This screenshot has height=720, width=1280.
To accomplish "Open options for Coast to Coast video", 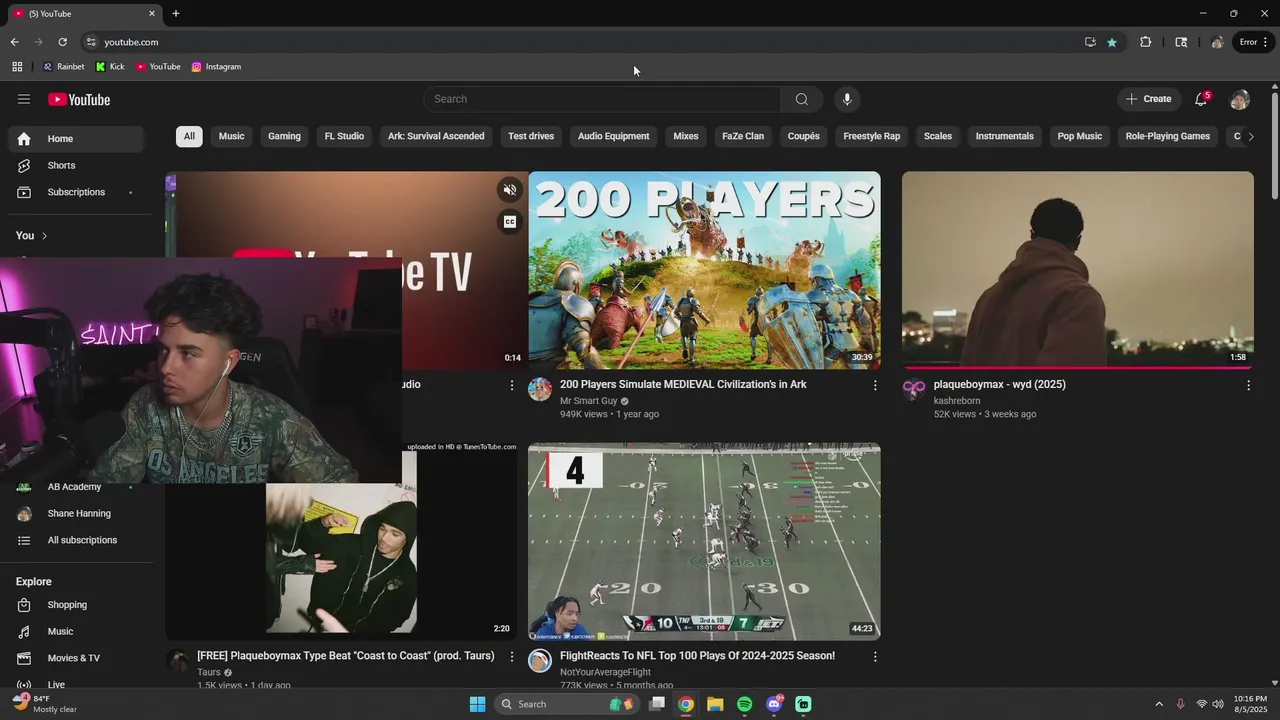I will (512, 657).
